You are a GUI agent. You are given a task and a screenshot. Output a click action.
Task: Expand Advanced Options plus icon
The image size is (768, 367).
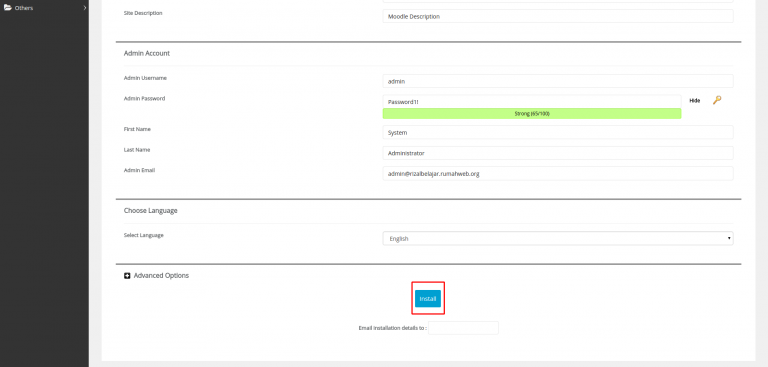[127, 276]
